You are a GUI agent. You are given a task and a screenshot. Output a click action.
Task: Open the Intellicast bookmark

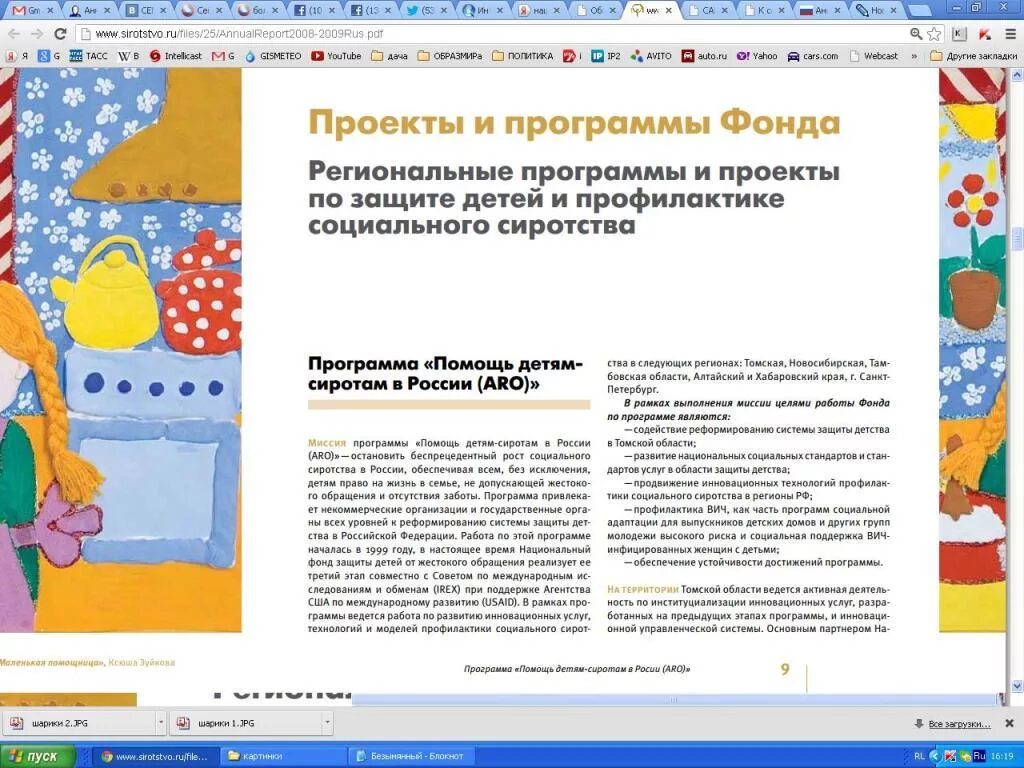(176, 56)
